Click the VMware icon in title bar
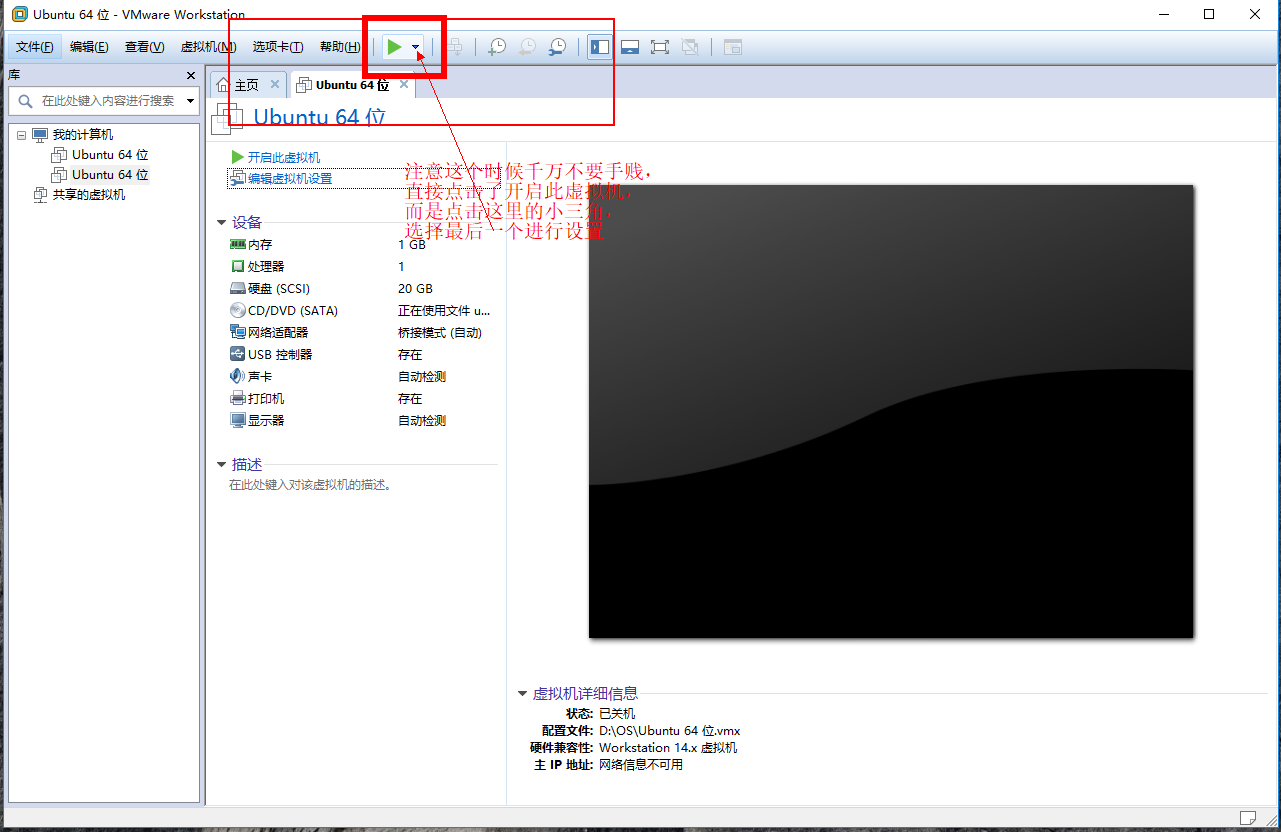 19,14
